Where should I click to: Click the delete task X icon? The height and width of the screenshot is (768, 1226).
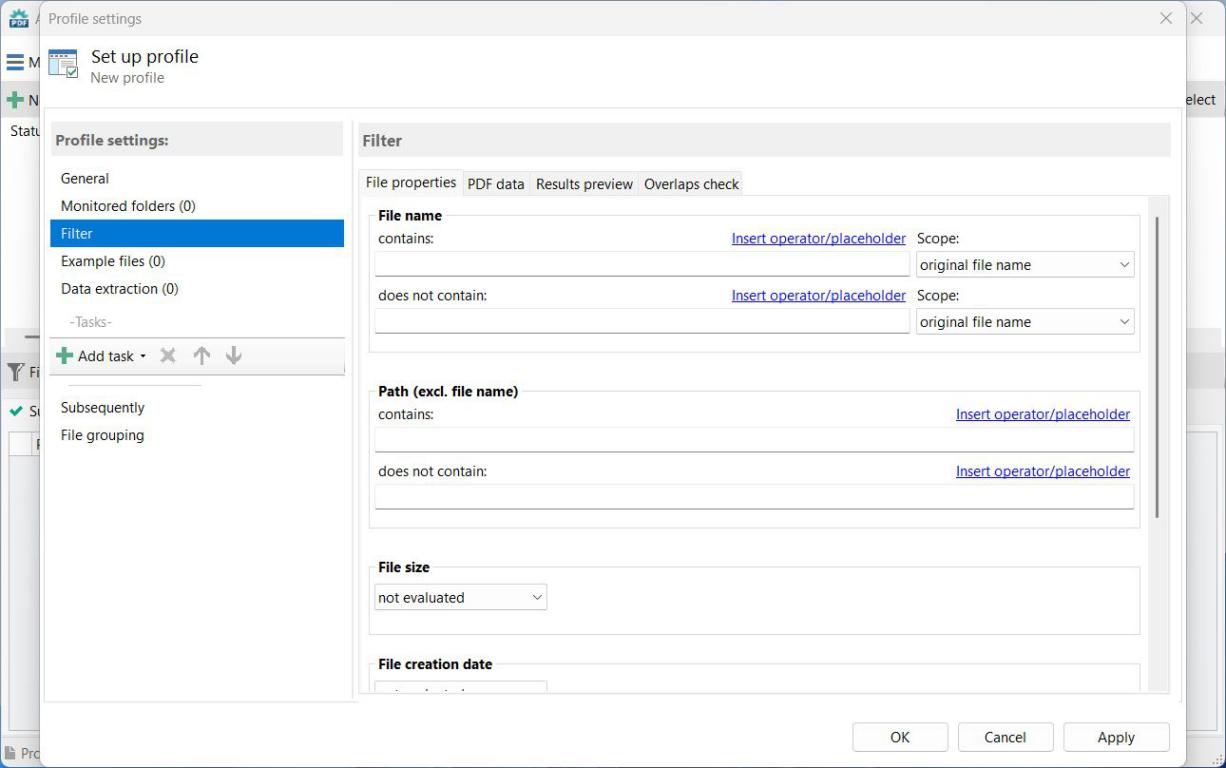click(x=168, y=356)
